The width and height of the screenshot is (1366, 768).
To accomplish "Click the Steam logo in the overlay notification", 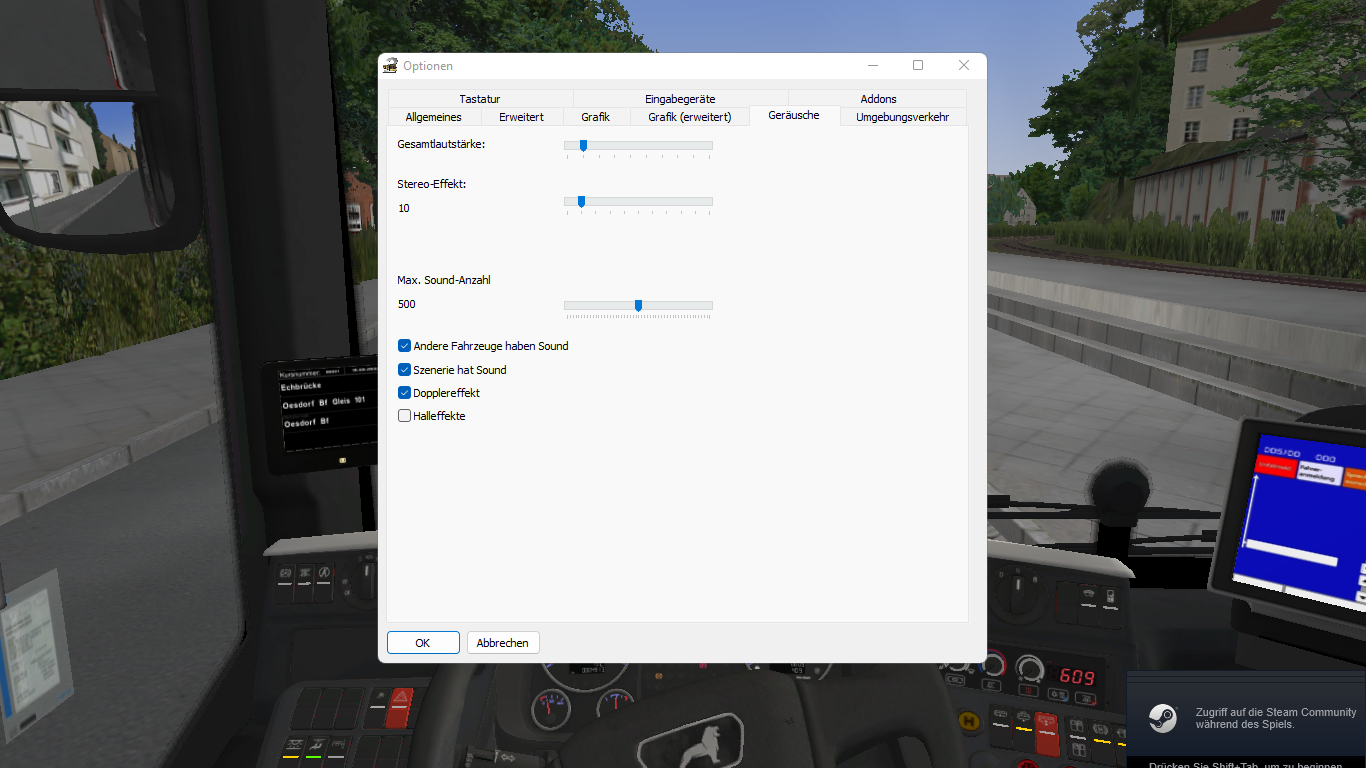I will tap(1162, 718).
